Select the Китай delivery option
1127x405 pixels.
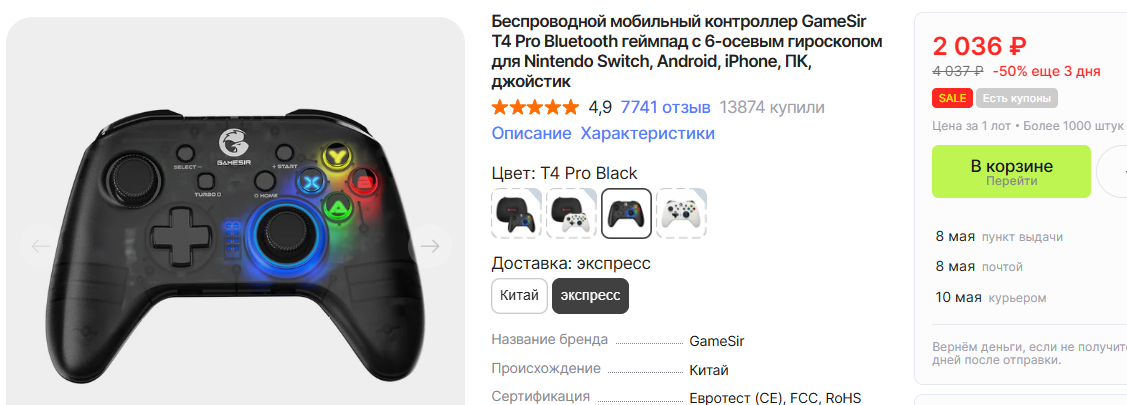(x=520, y=296)
